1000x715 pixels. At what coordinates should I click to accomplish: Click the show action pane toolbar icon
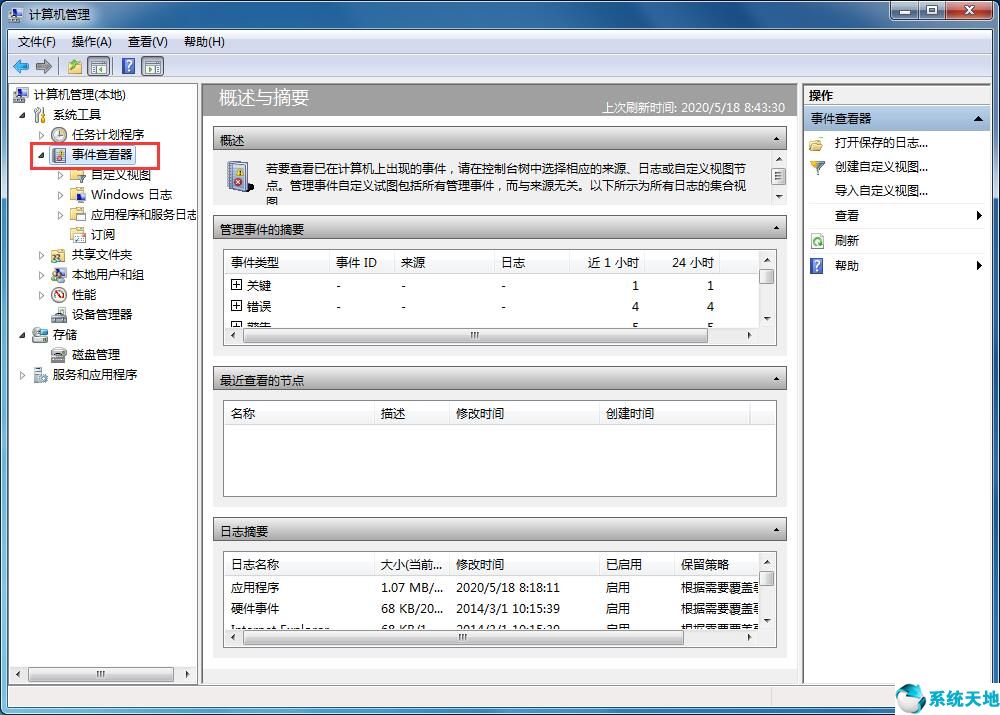point(151,66)
